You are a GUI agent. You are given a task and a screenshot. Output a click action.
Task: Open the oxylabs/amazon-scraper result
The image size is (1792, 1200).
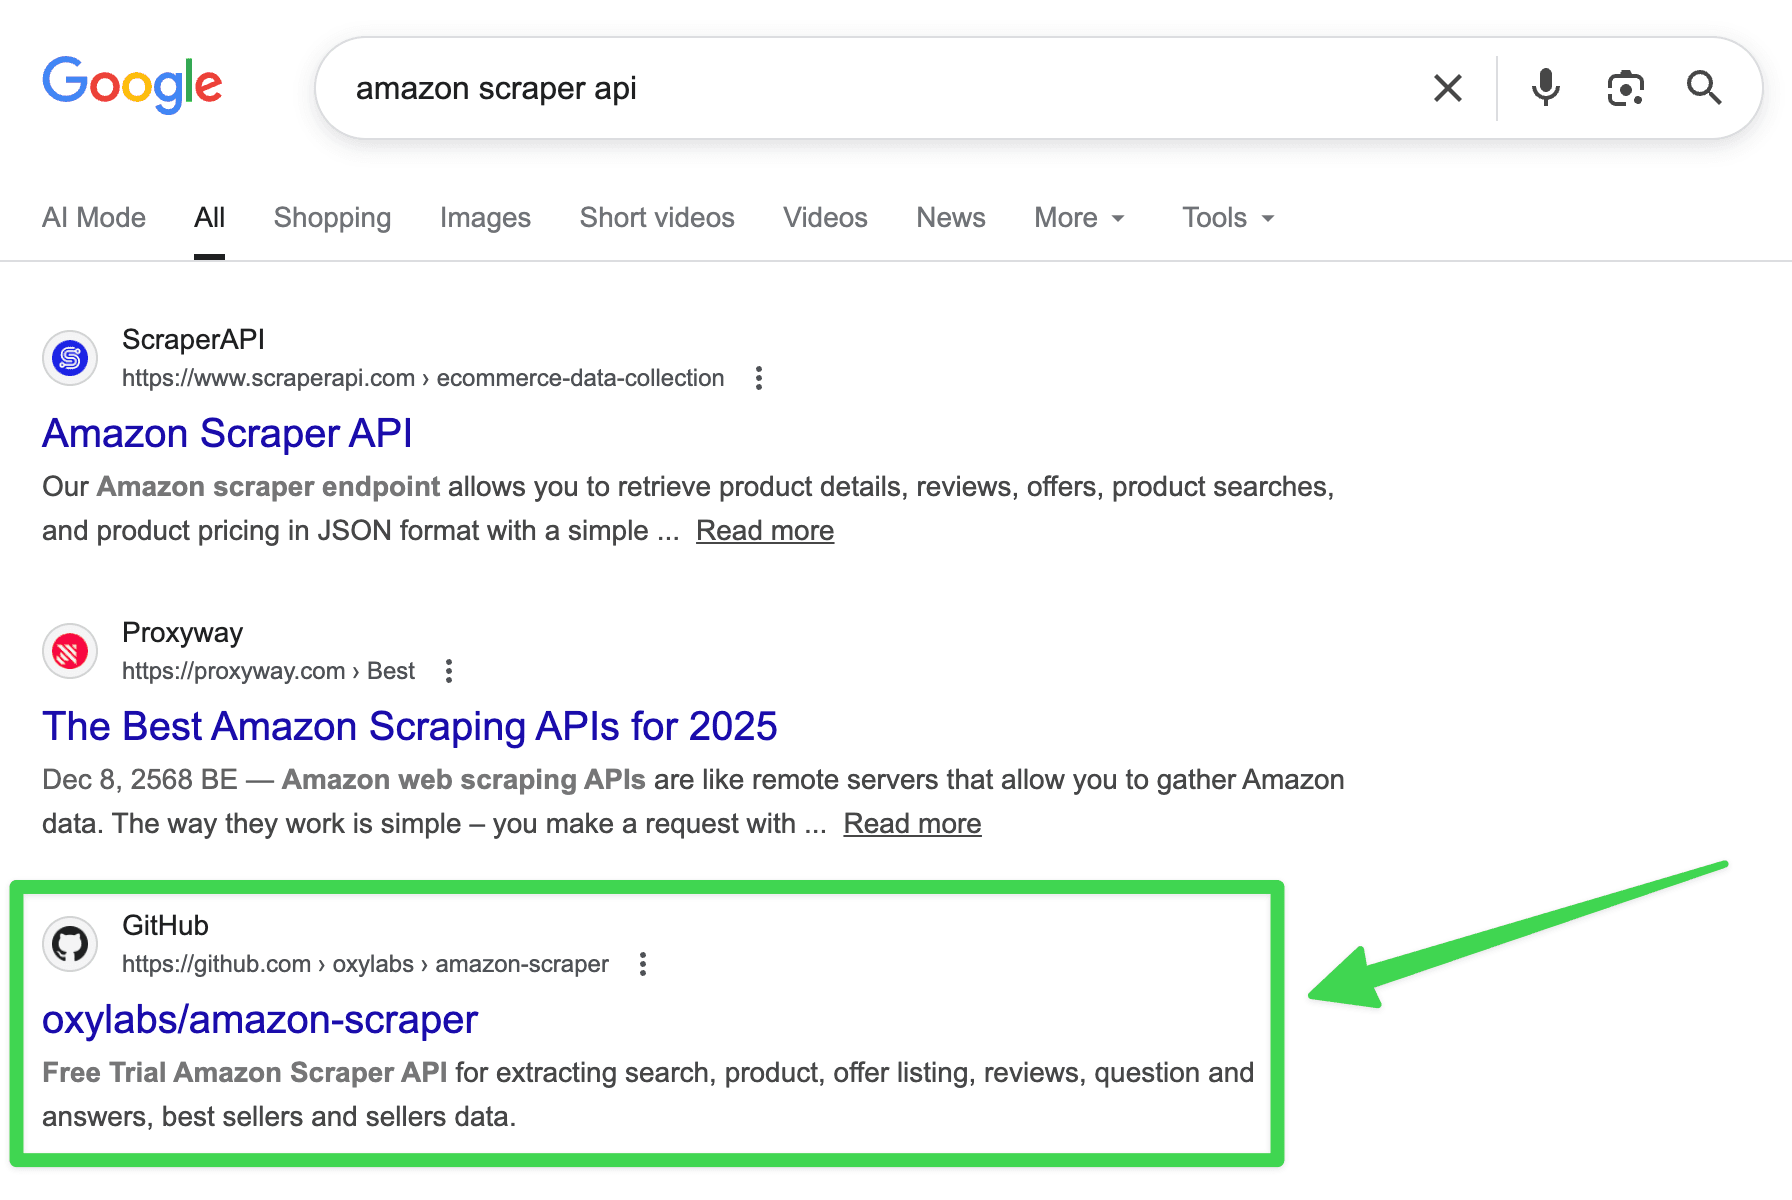(x=259, y=1020)
